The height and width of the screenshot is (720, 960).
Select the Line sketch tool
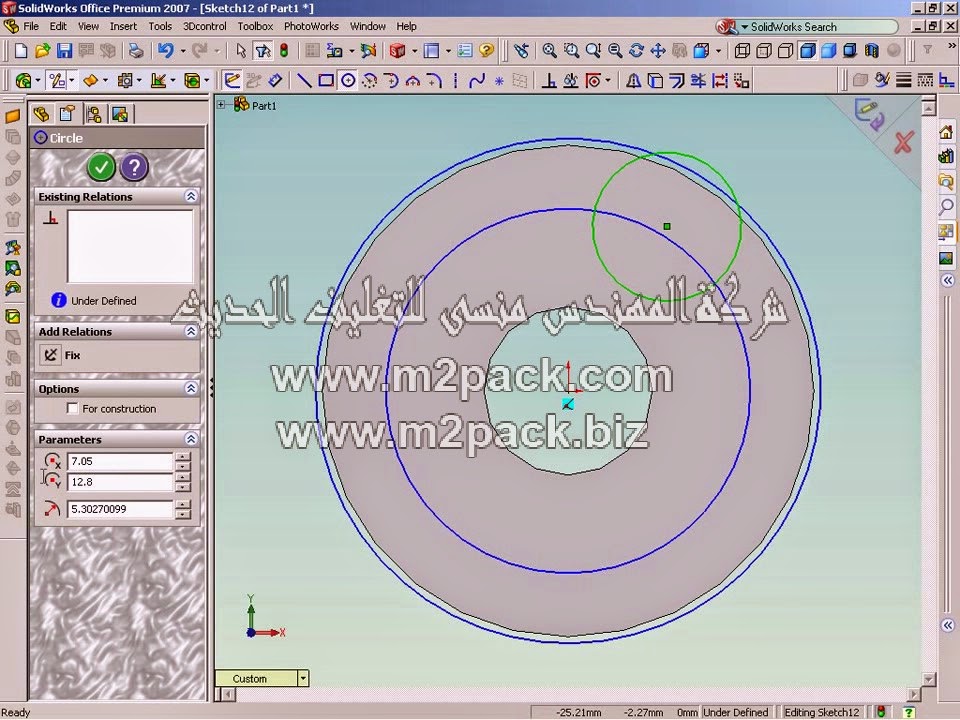pyautogui.click(x=304, y=80)
